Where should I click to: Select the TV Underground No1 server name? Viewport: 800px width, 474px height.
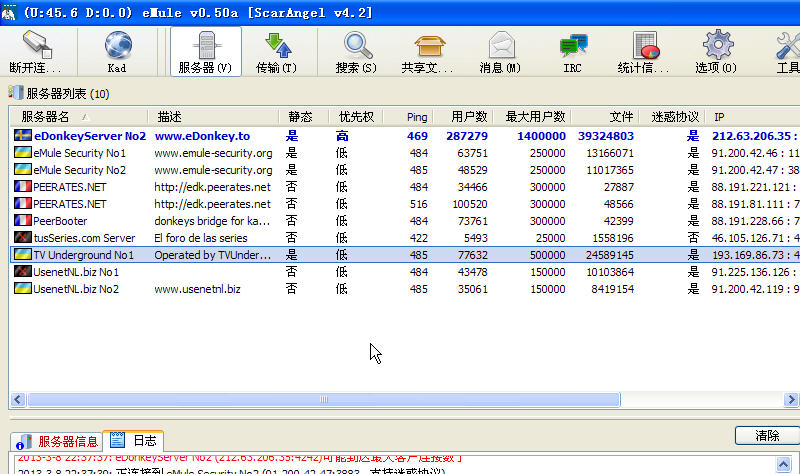click(83, 255)
